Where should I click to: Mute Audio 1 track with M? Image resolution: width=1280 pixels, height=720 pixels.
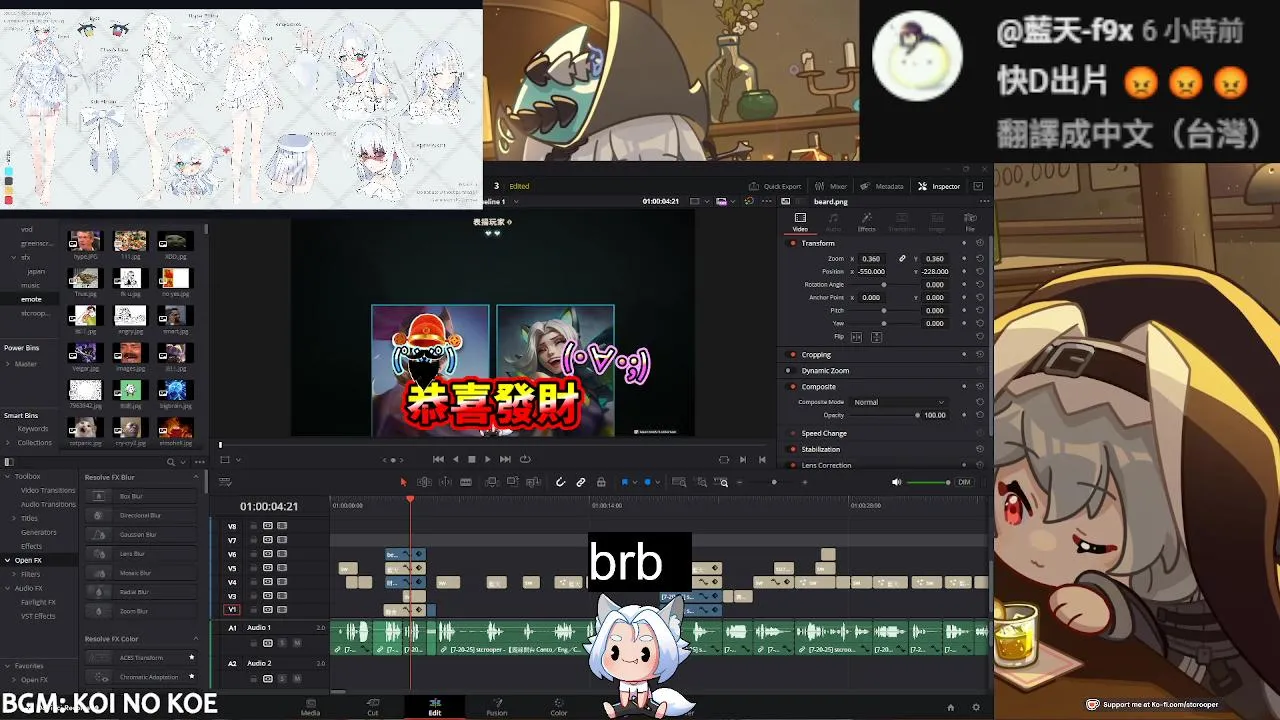click(x=297, y=643)
